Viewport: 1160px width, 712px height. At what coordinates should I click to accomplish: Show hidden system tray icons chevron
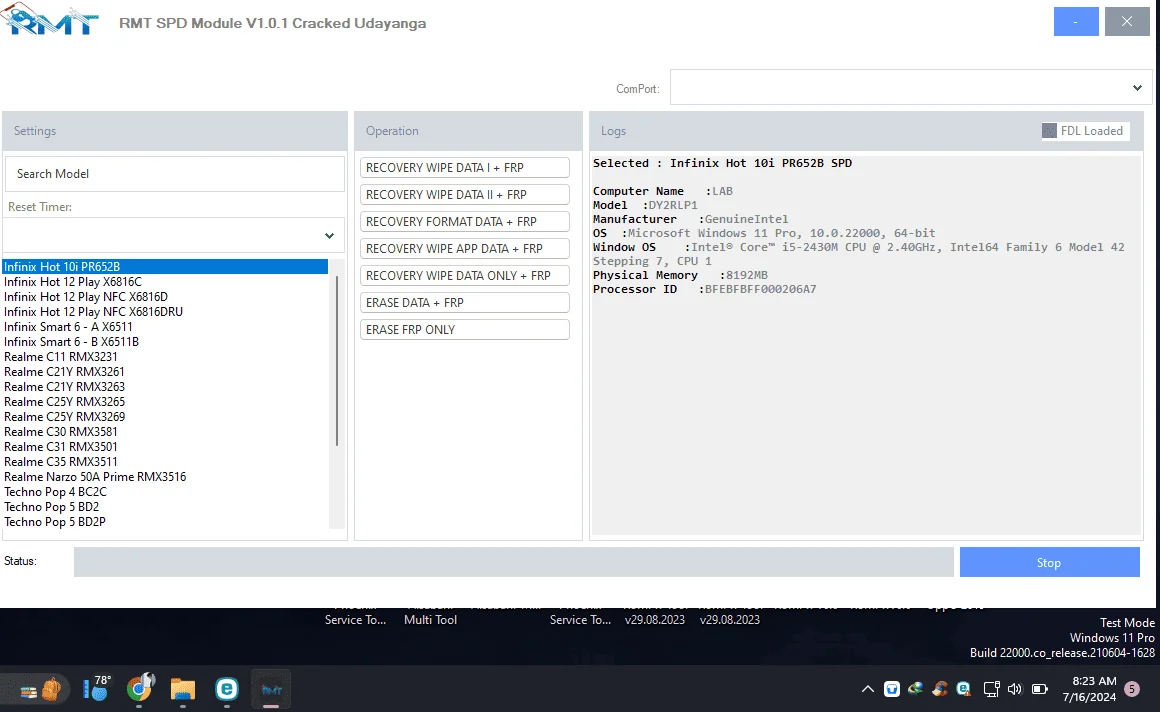pos(868,689)
